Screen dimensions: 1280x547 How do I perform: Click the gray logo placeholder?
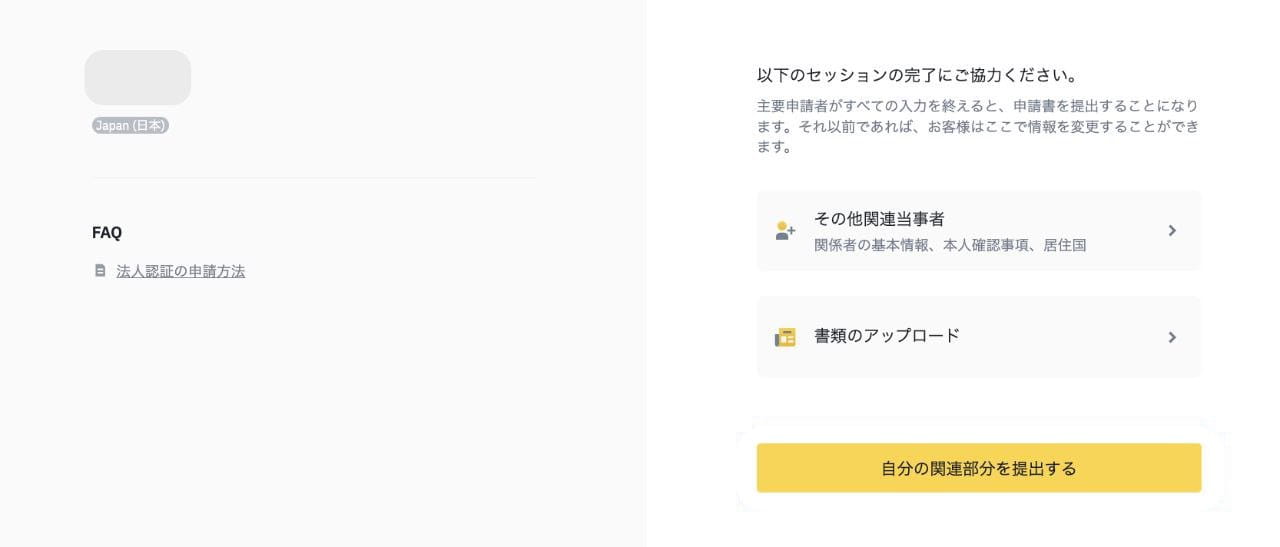click(x=137, y=78)
